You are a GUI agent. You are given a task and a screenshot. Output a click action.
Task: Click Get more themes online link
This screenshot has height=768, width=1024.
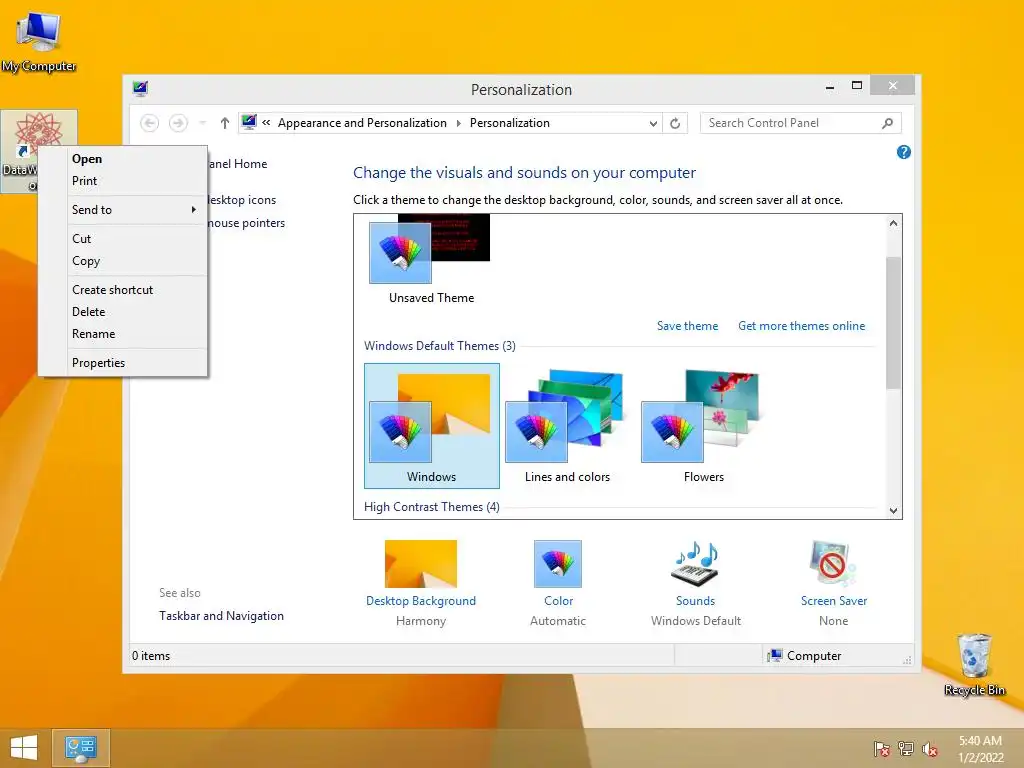coord(801,326)
